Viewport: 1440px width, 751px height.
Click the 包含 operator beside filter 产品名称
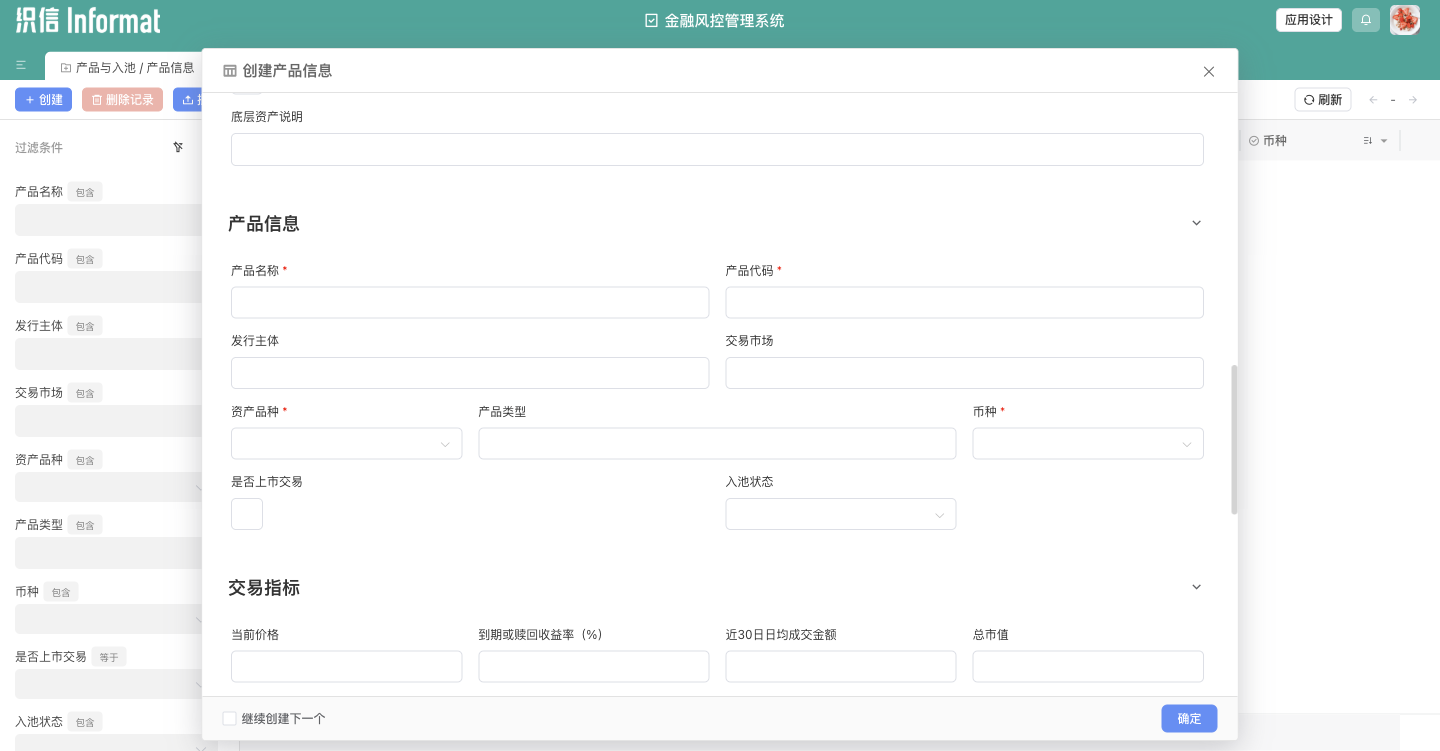point(85,192)
